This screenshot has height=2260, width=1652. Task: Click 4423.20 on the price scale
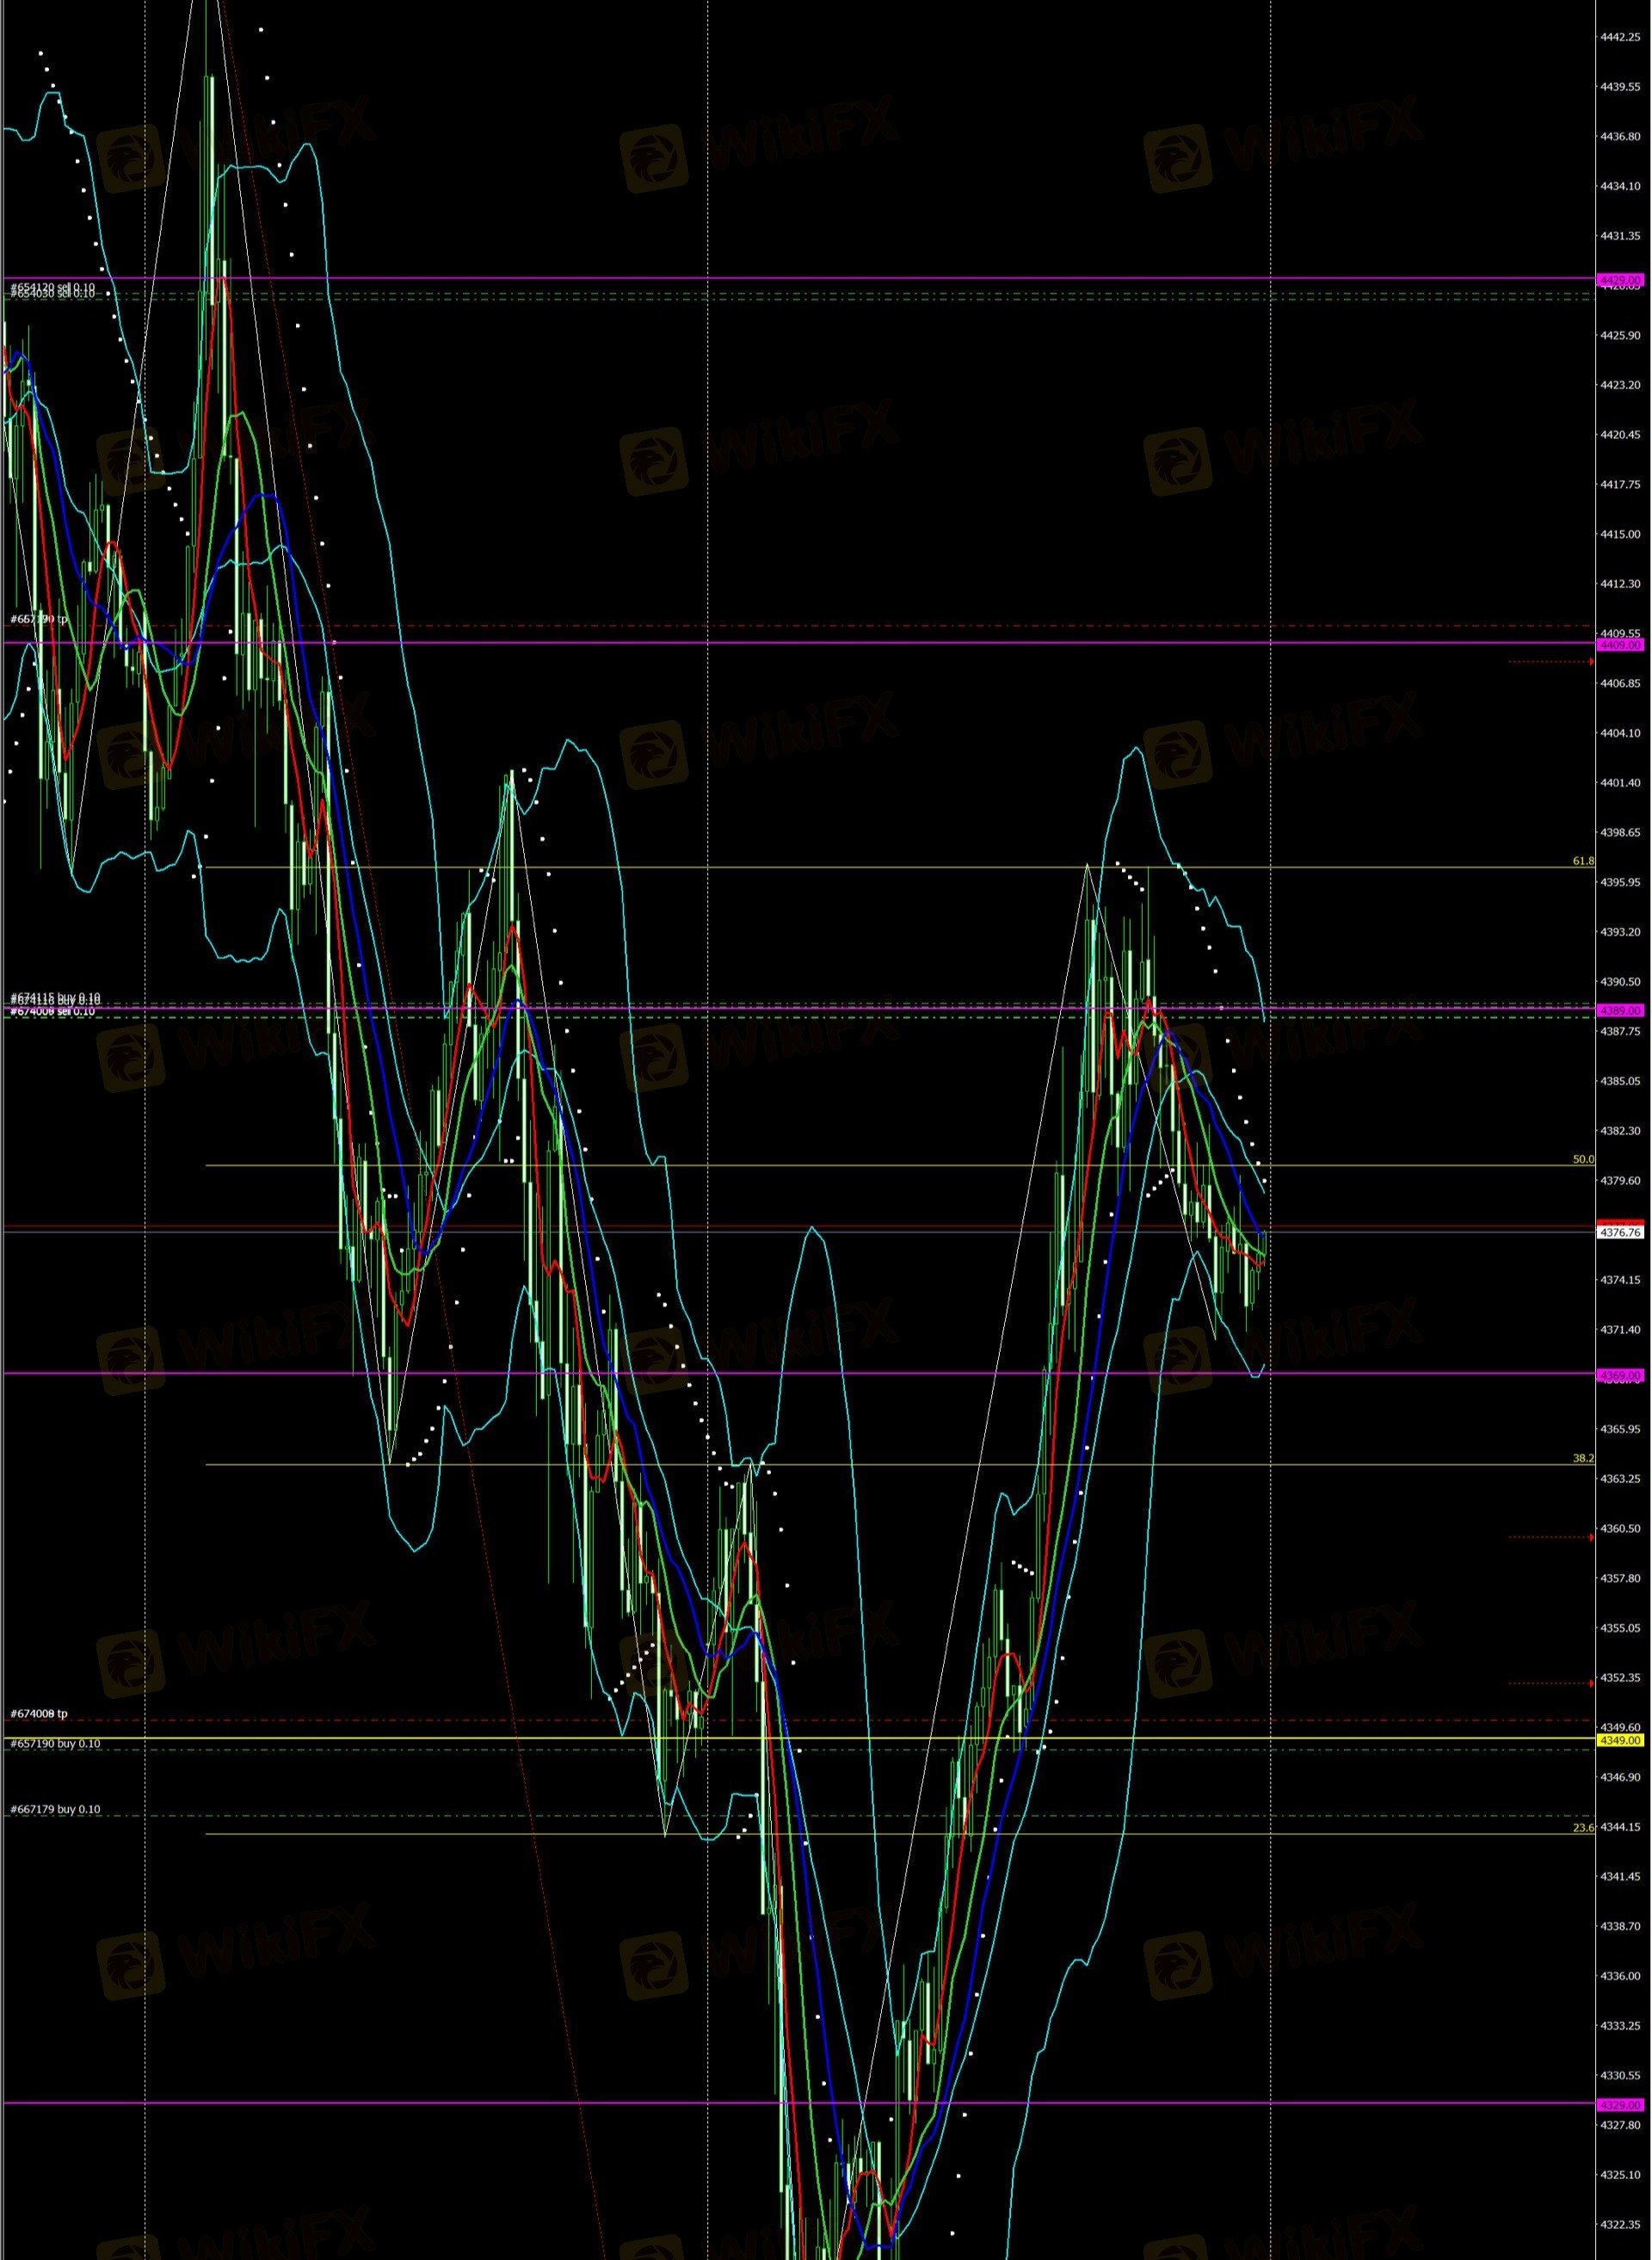(x=1620, y=385)
